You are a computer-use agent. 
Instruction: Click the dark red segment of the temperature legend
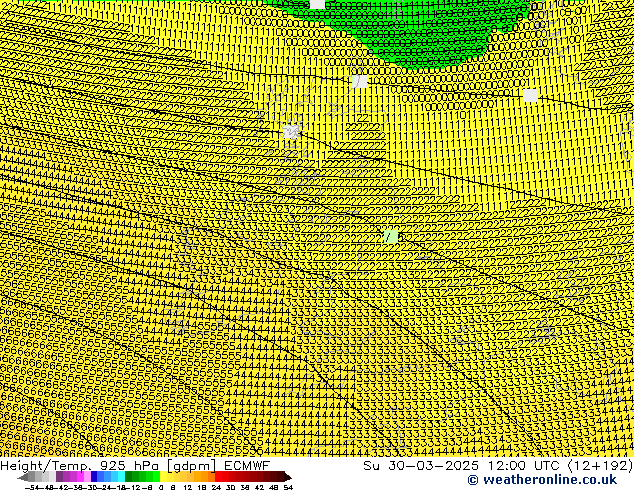[x=249, y=477]
